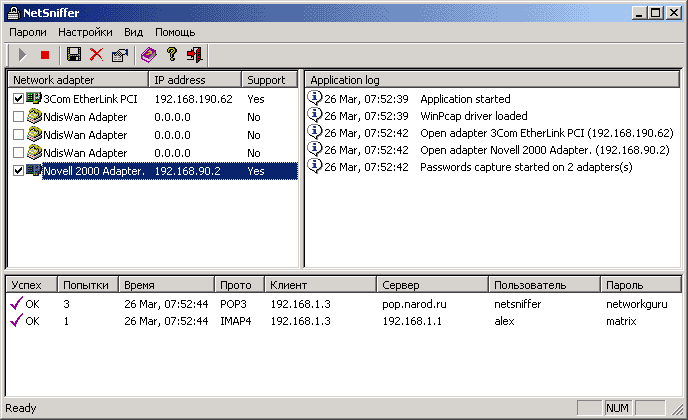Click the captured password matrix
688x420 pixels.
tap(621, 321)
